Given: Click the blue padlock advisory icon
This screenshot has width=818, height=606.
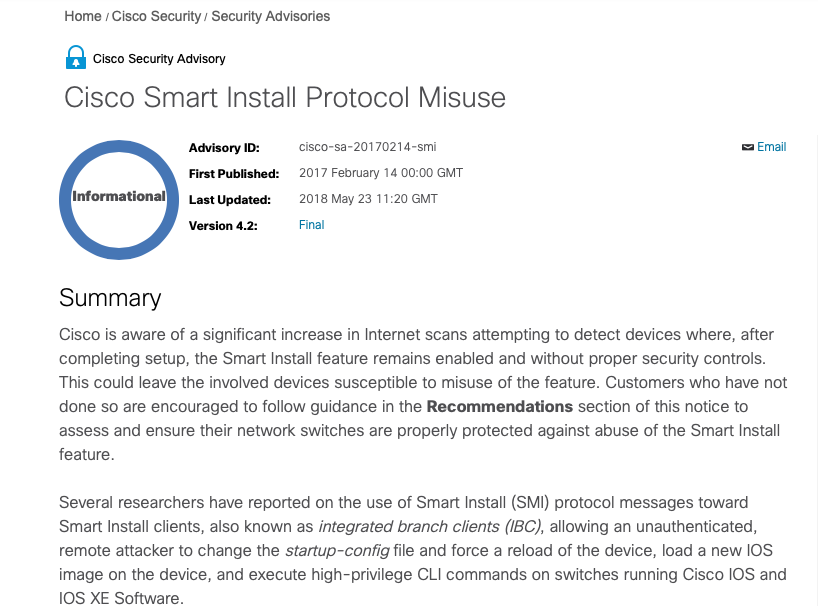Looking at the screenshot, I should pos(76,57).
